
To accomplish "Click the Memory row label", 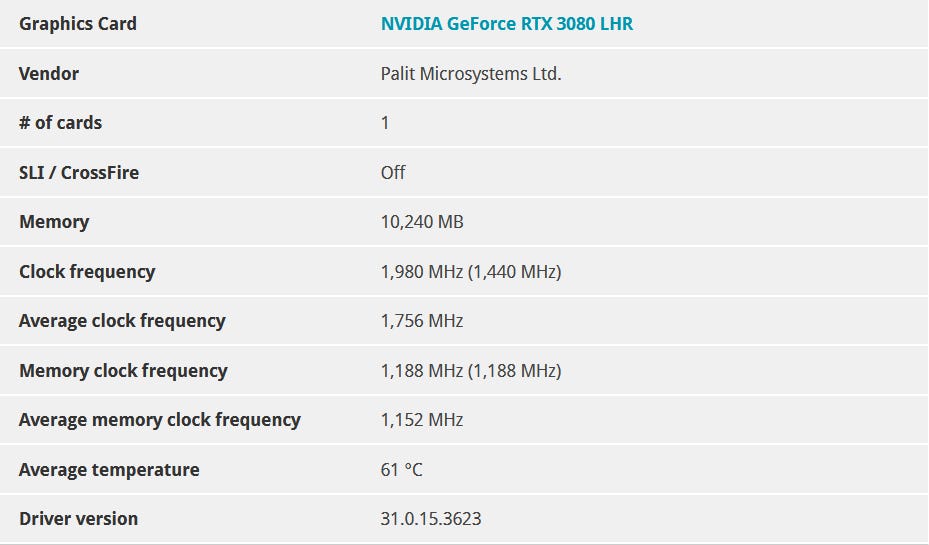I will tap(54, 222).
